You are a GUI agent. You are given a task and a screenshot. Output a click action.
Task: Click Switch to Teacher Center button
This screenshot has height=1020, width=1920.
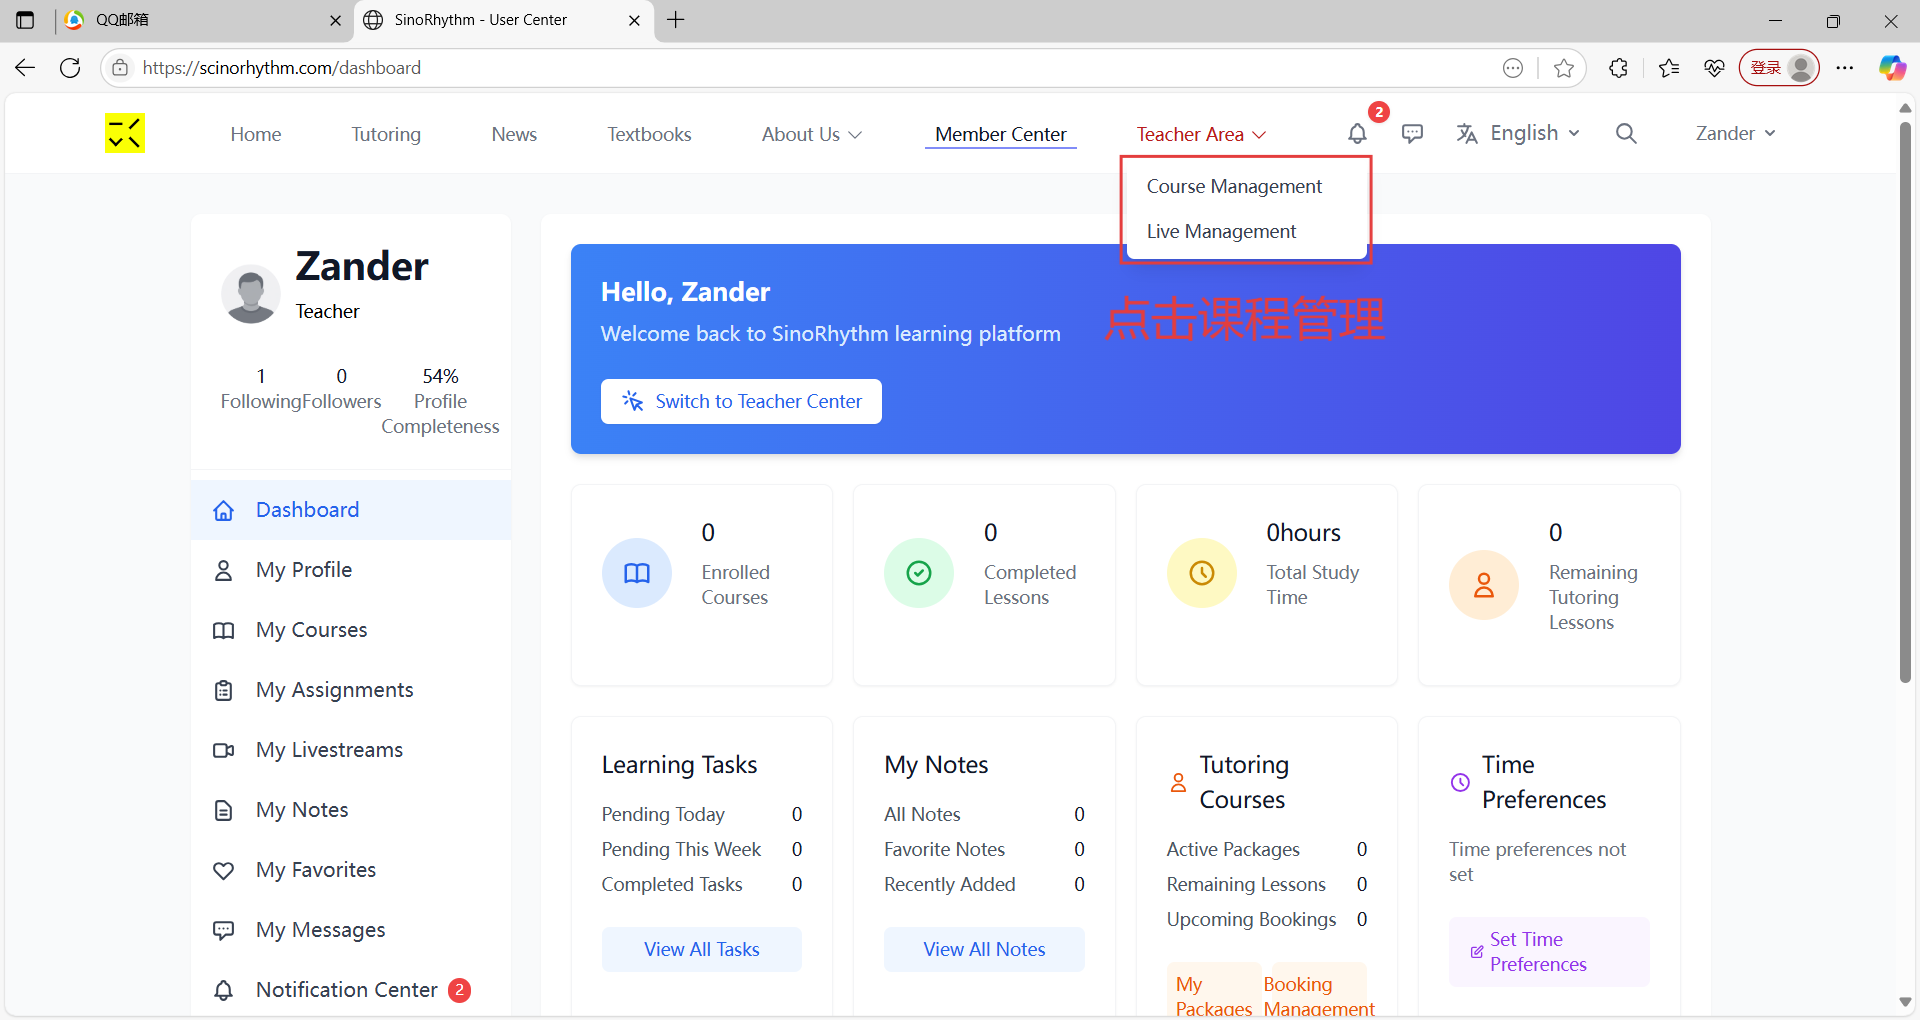point(741,401)
